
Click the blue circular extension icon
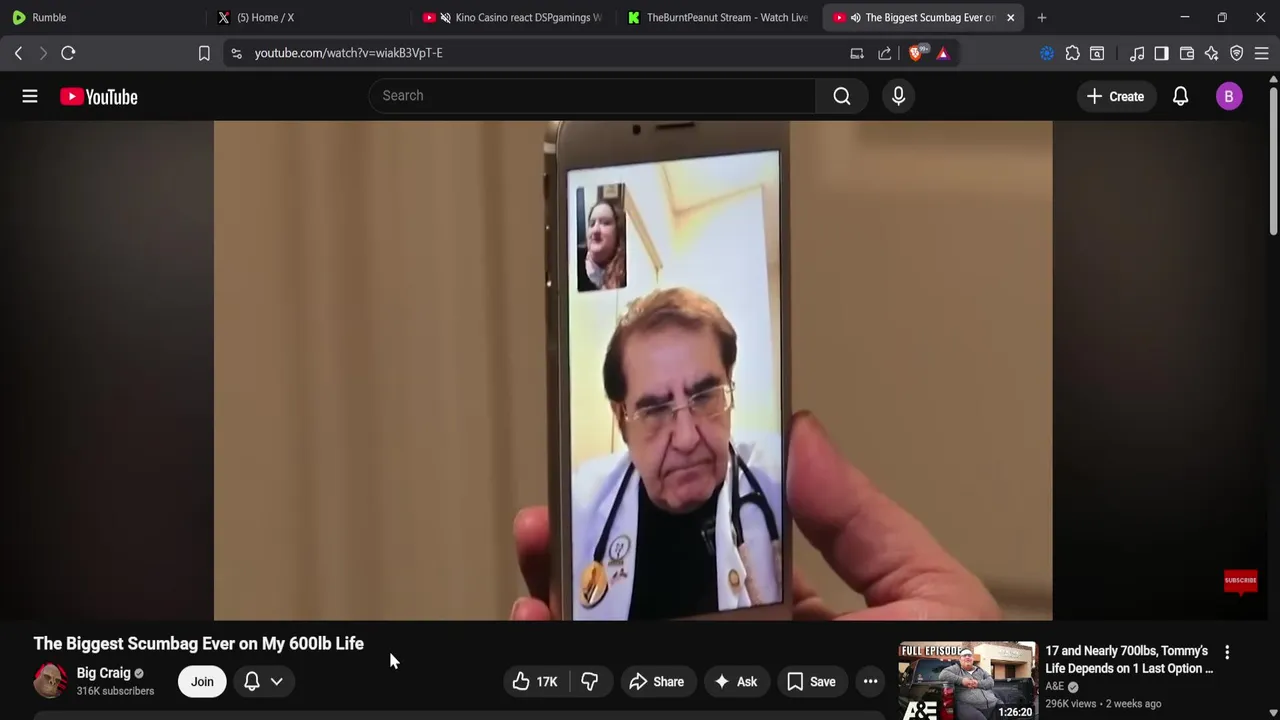tap(1047, 53)
